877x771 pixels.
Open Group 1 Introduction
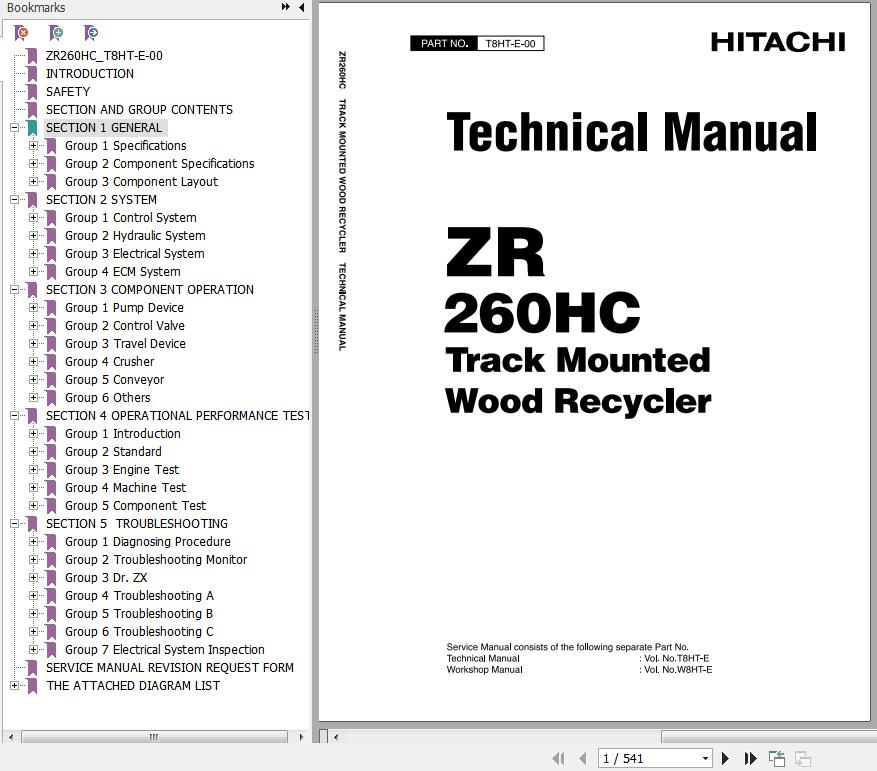coord(122,434)
